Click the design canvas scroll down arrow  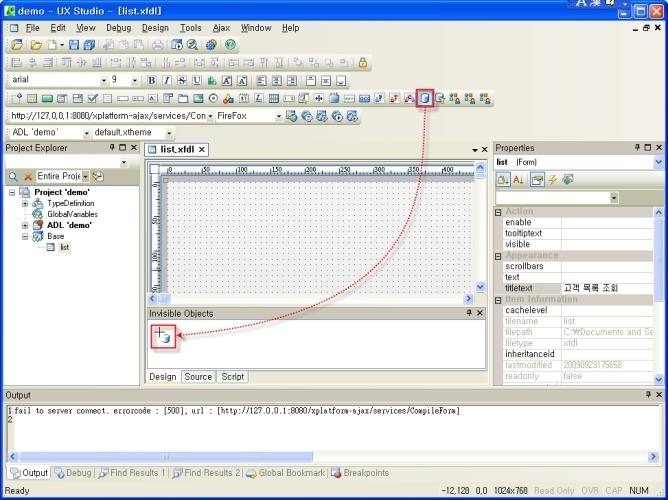coord(480,287)
